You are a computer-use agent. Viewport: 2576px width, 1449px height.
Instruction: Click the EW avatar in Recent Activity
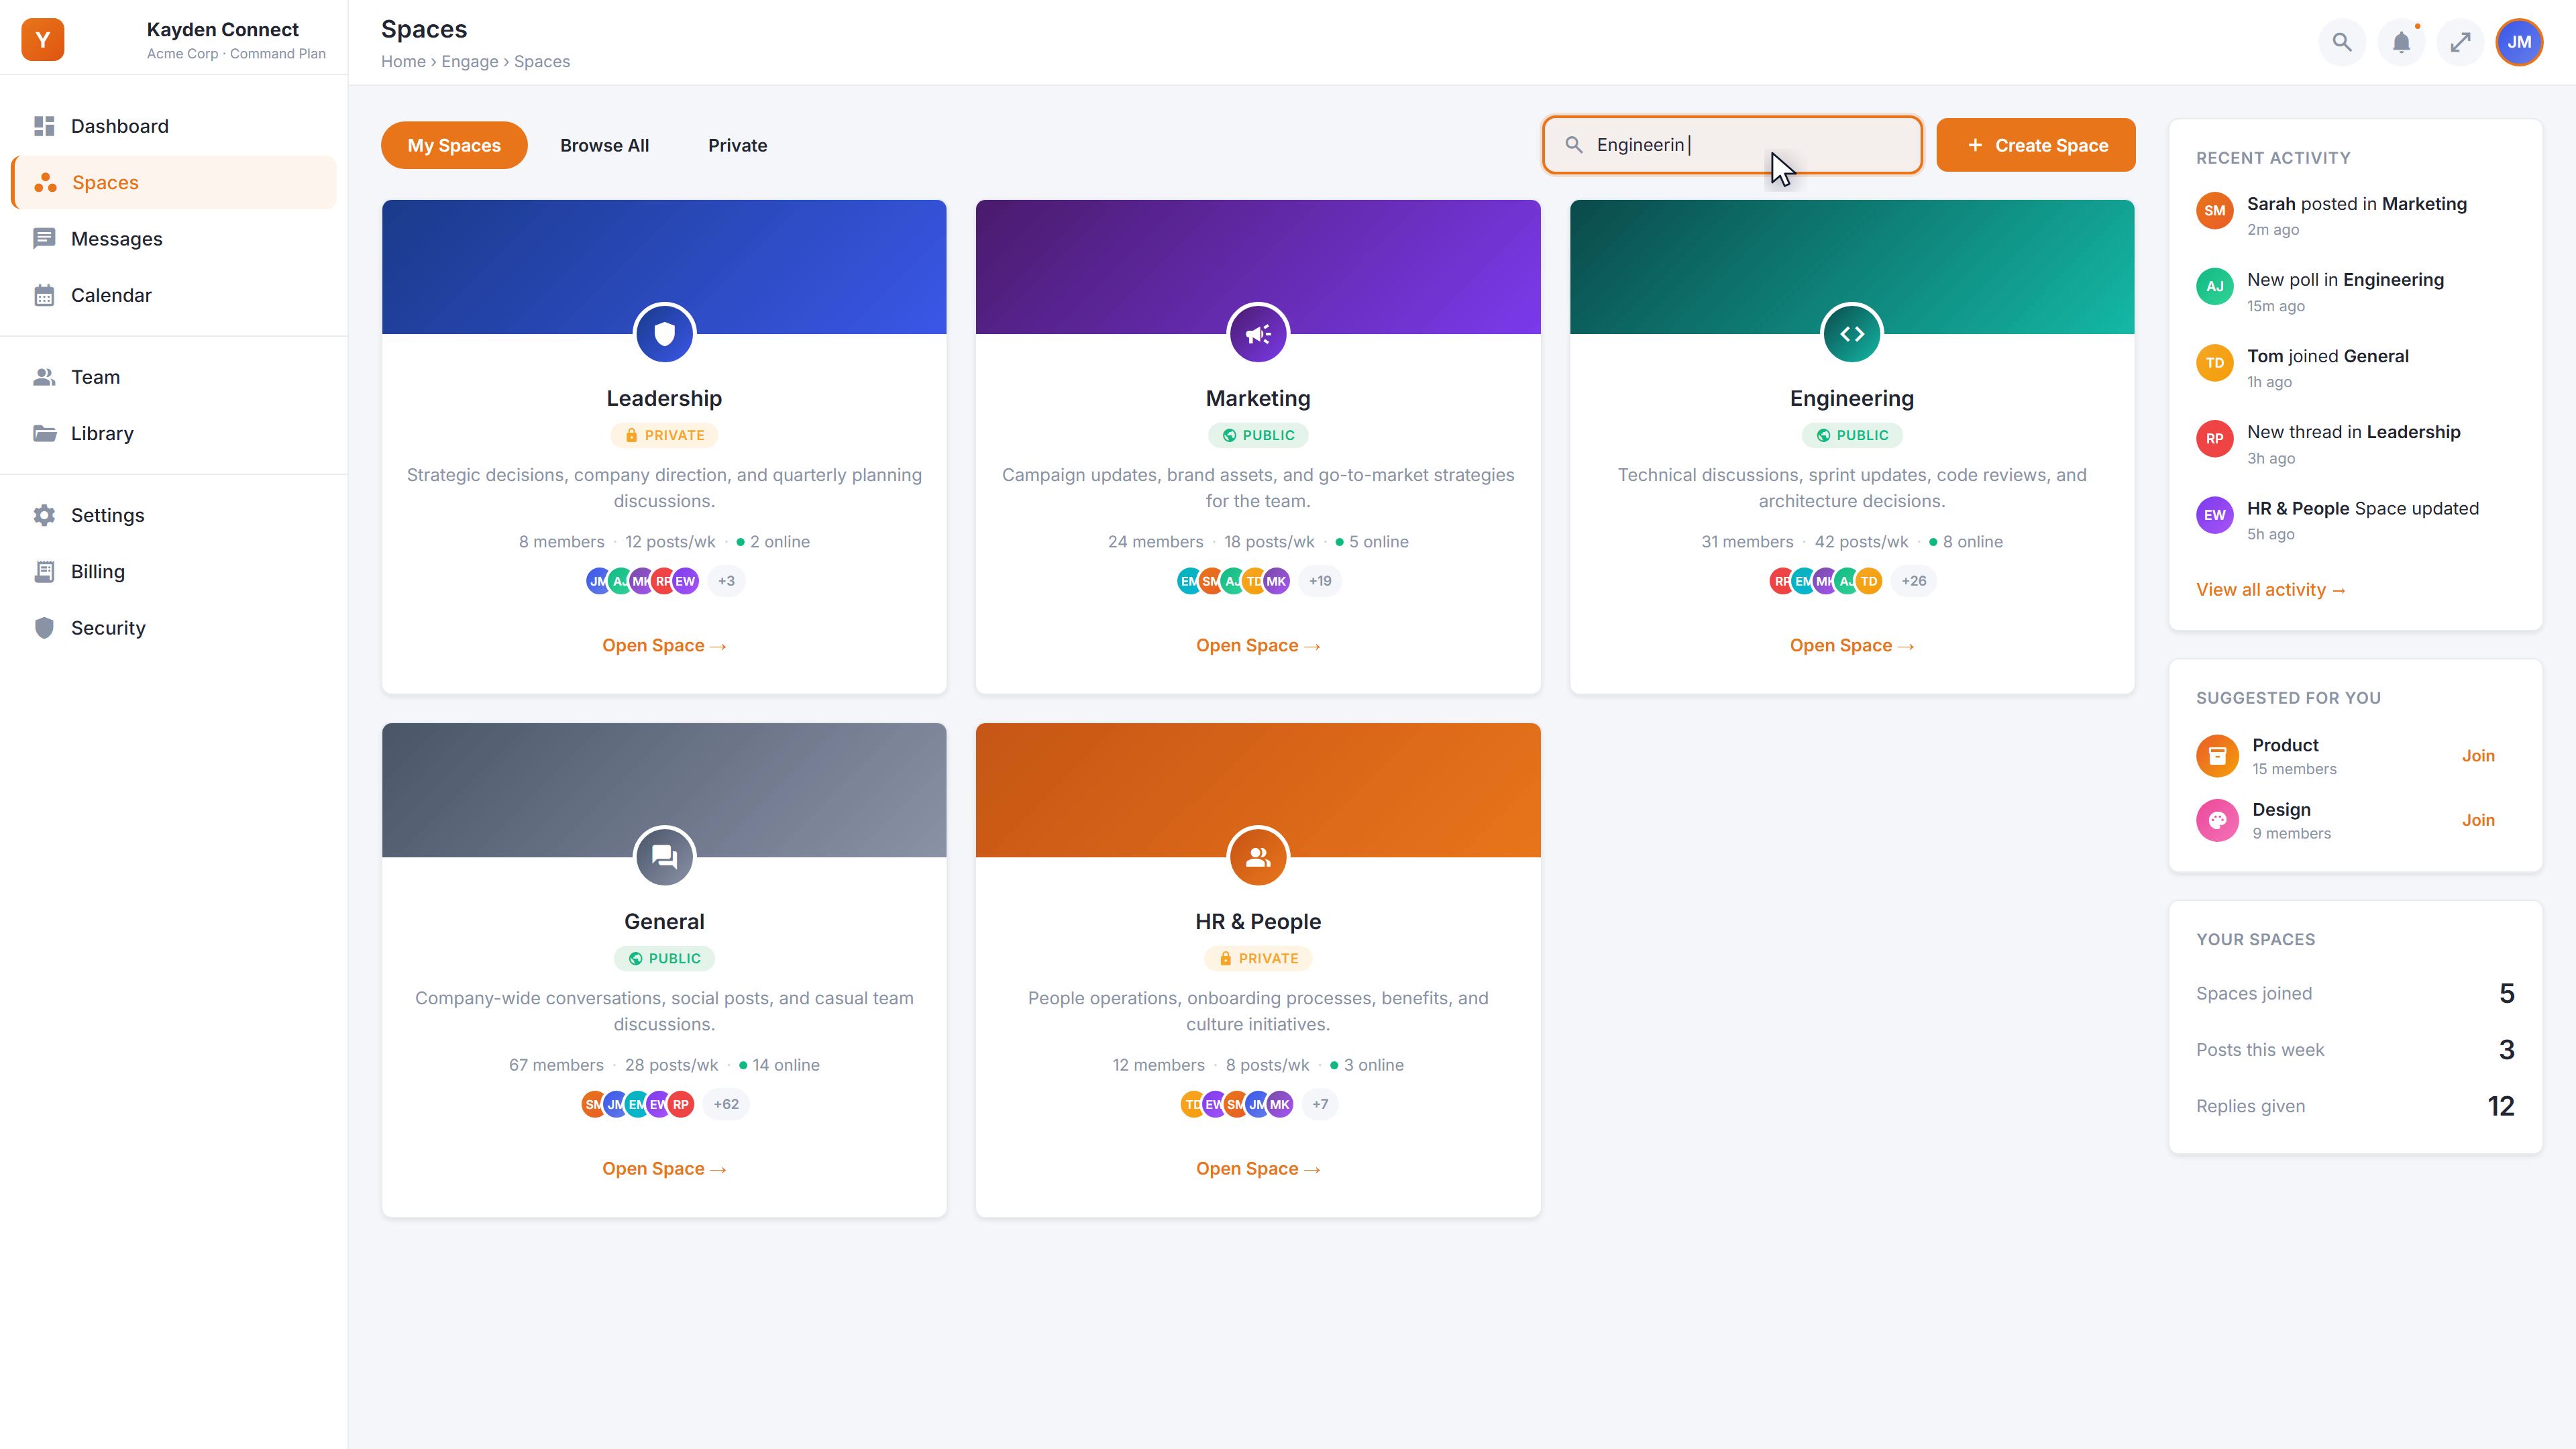pyautogui.click(x=2215, y=516)
